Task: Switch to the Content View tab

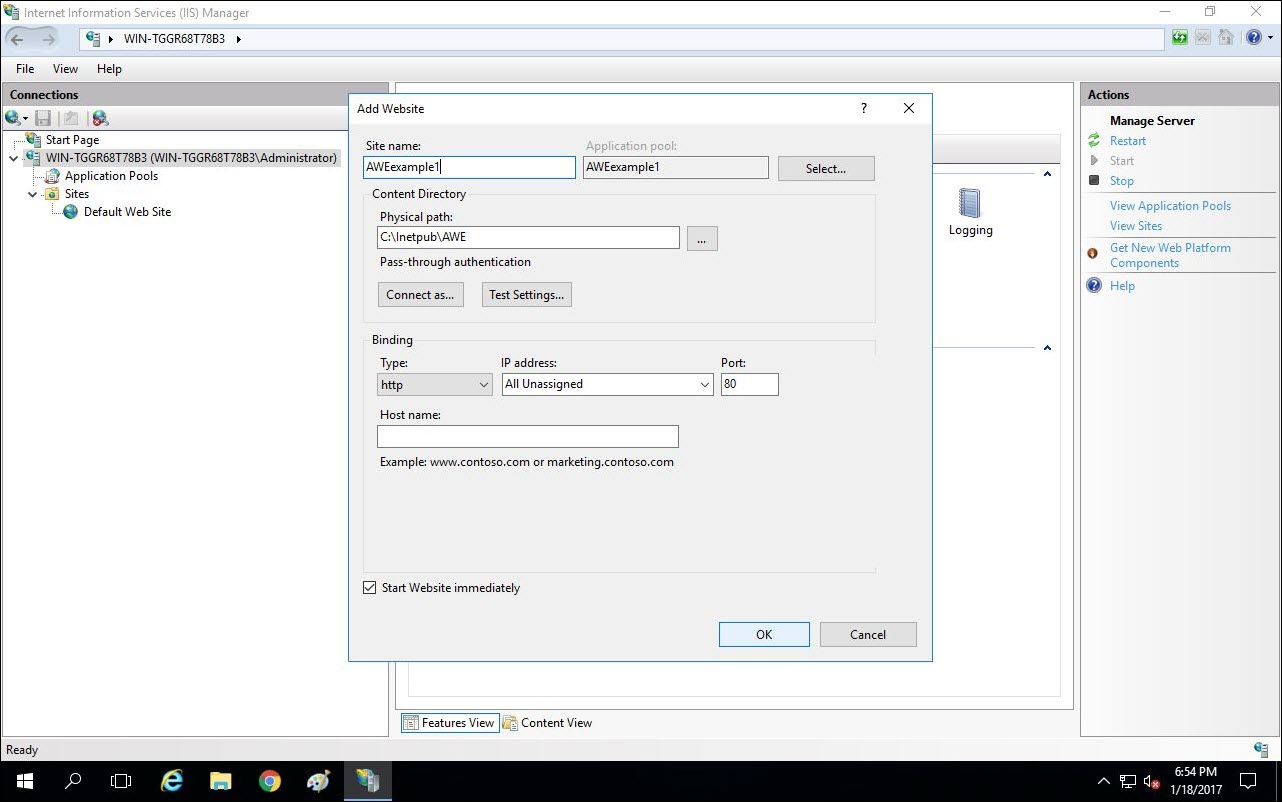Action: [547, 723]
